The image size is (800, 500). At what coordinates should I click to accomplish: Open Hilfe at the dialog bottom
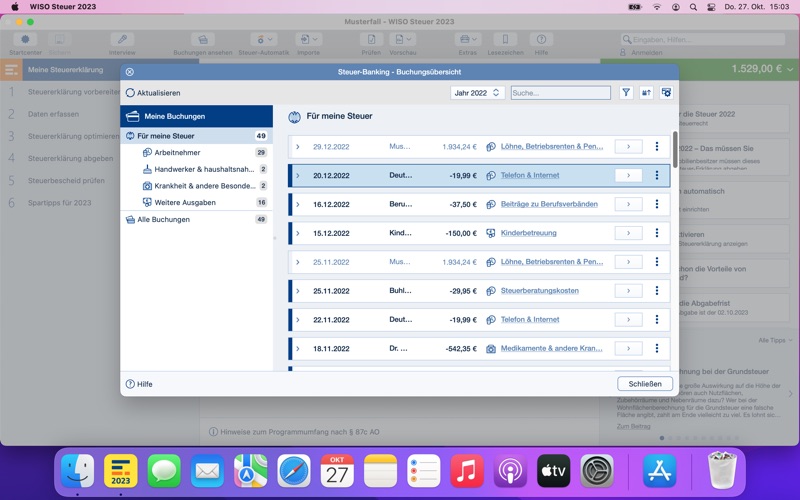point(139,384)
